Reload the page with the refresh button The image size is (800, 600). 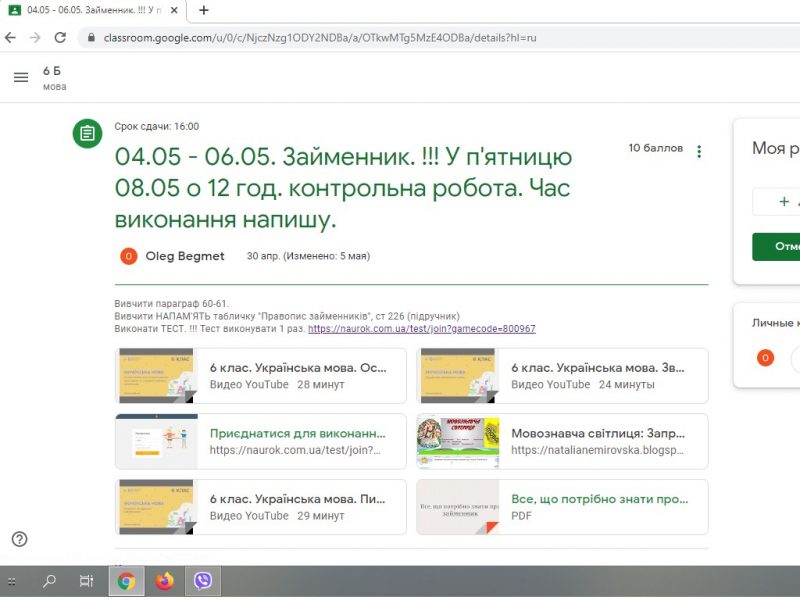60,37
